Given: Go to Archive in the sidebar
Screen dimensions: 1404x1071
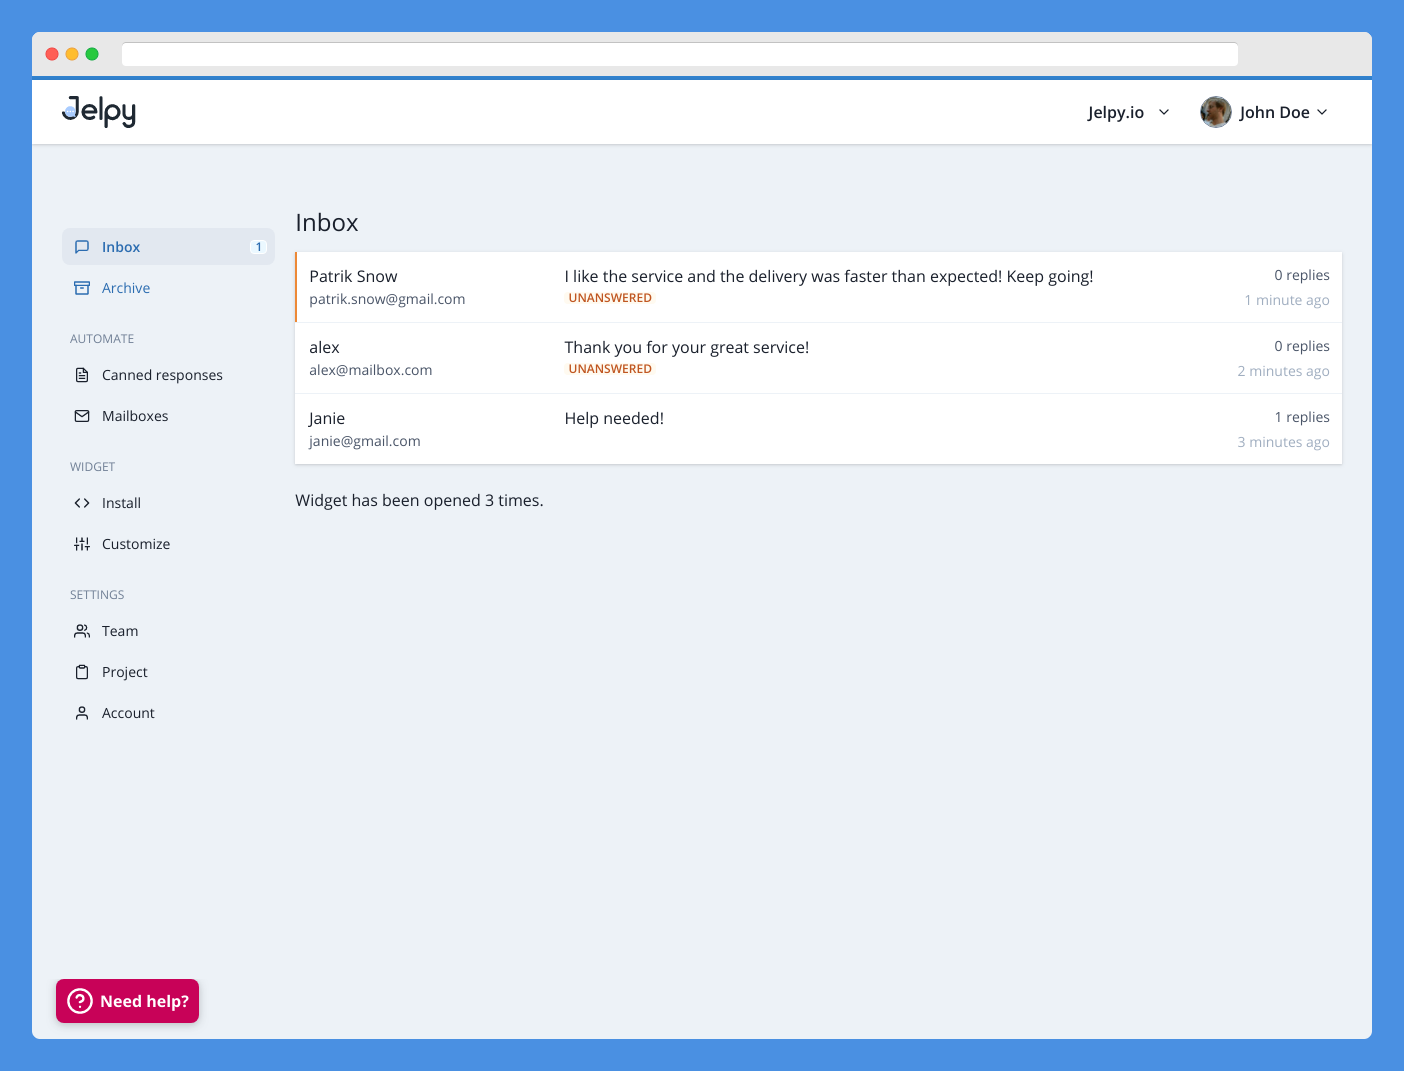Looking at the screenshot, I should [168, 288].
